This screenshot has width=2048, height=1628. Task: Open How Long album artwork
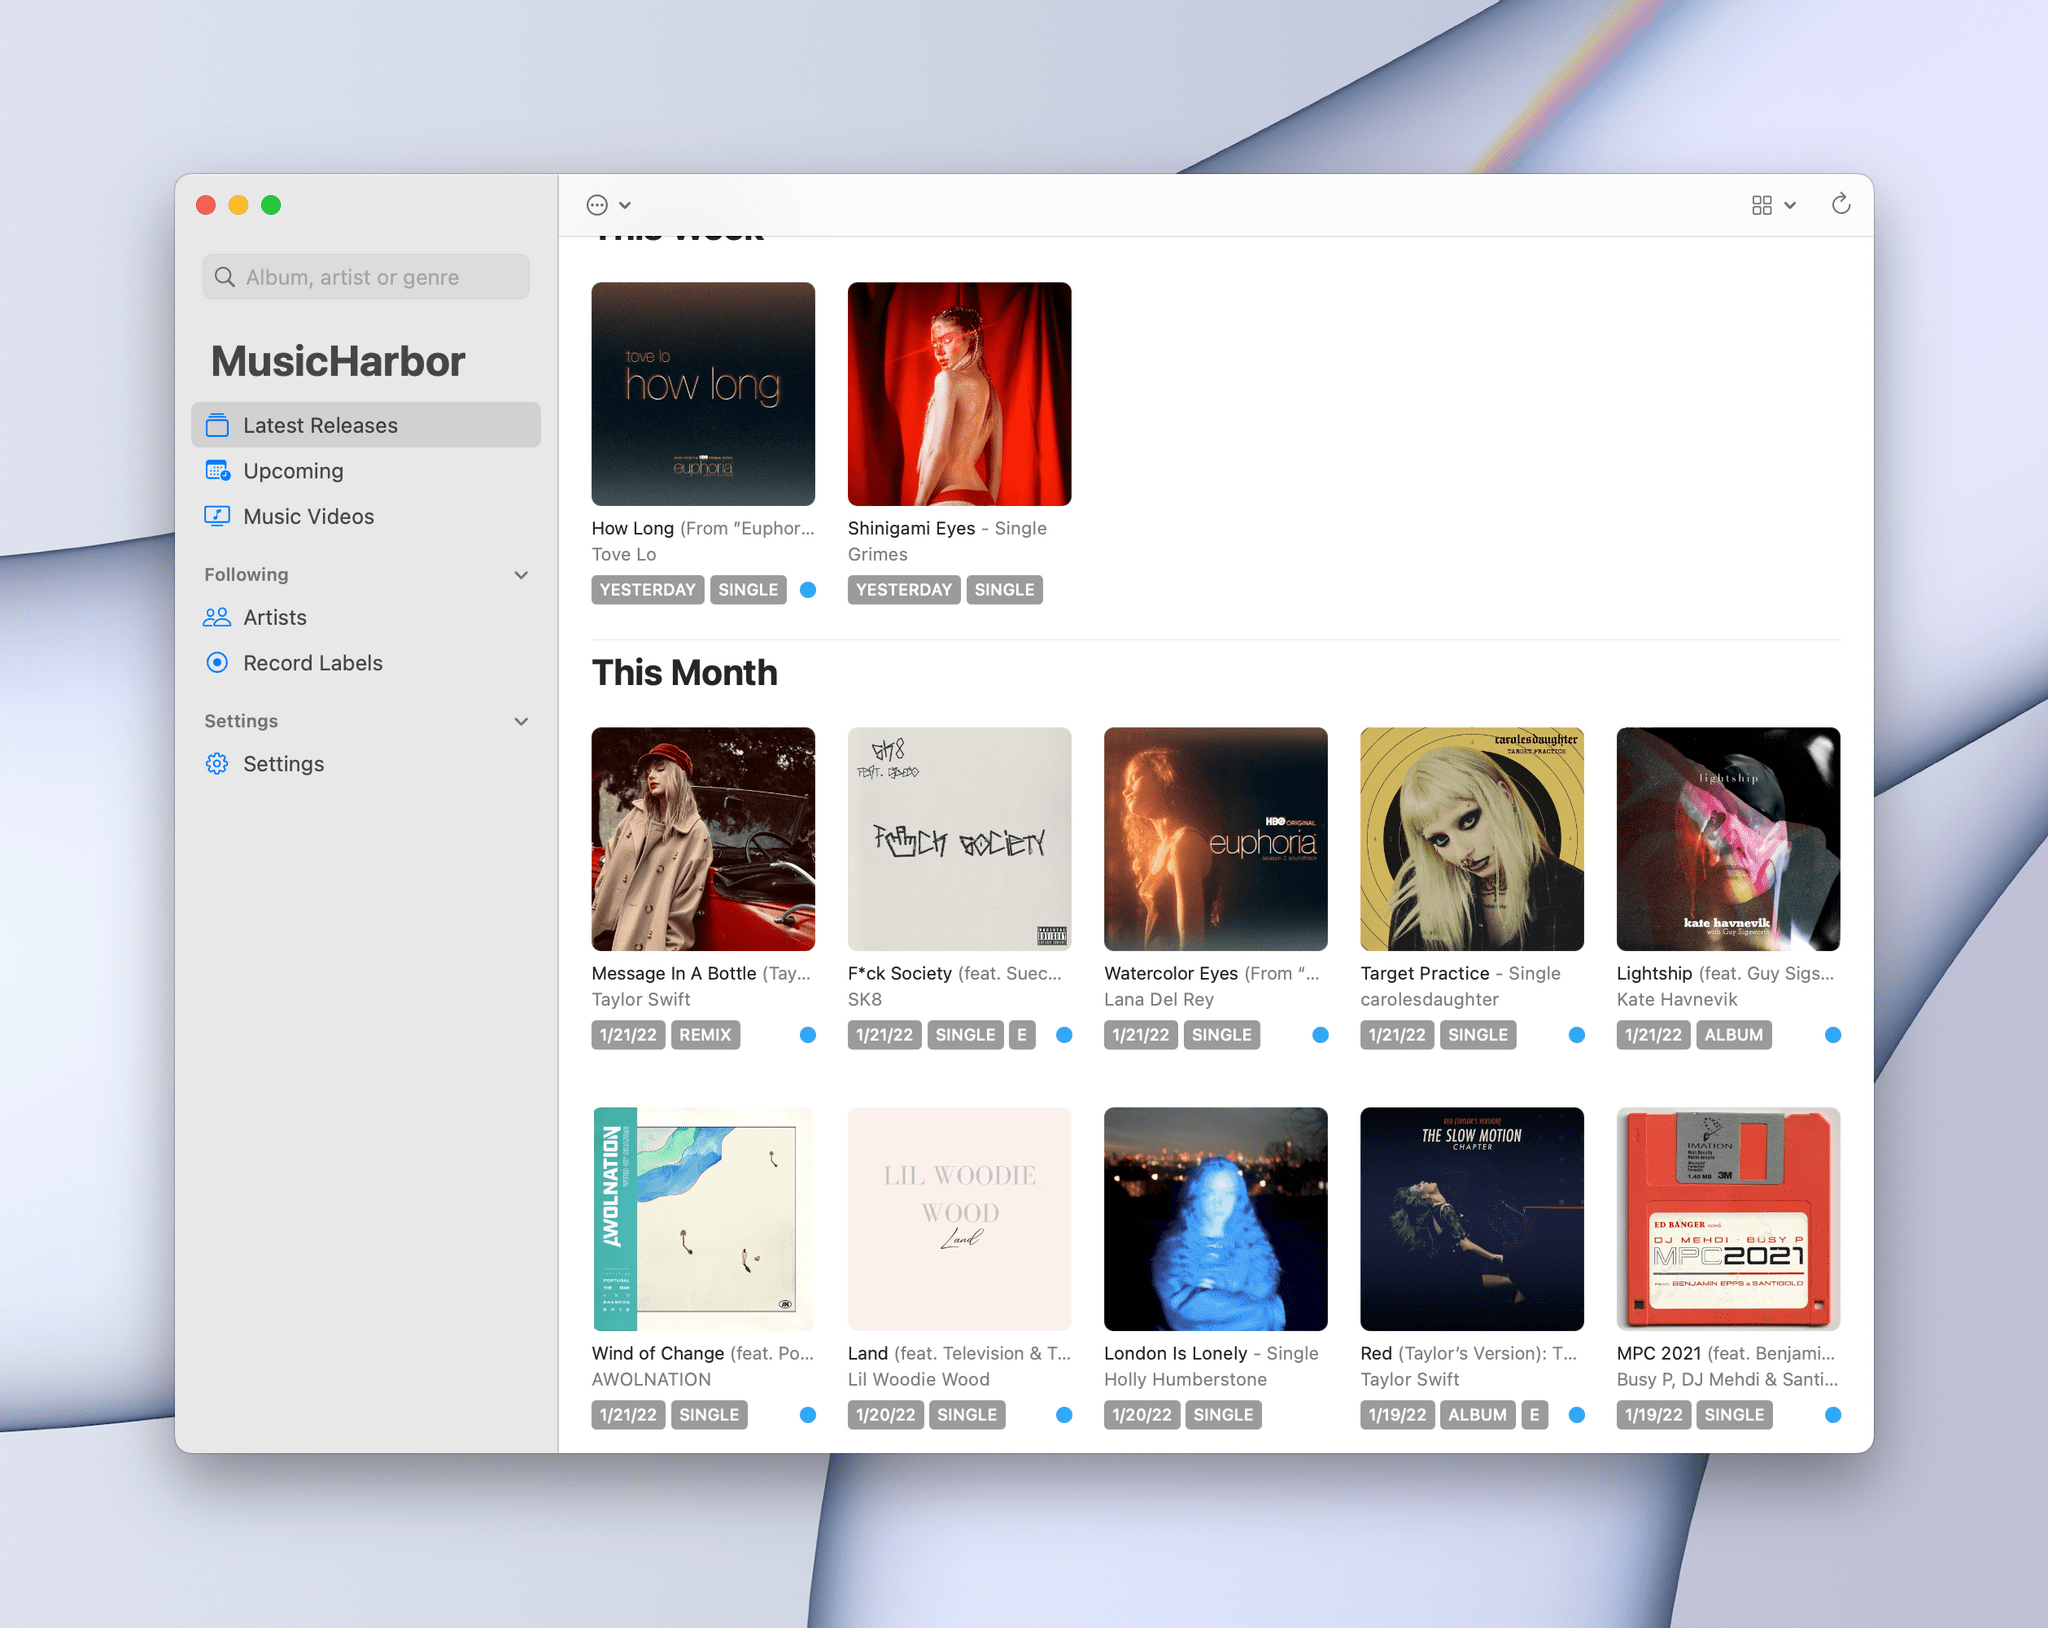click(703, 394)
